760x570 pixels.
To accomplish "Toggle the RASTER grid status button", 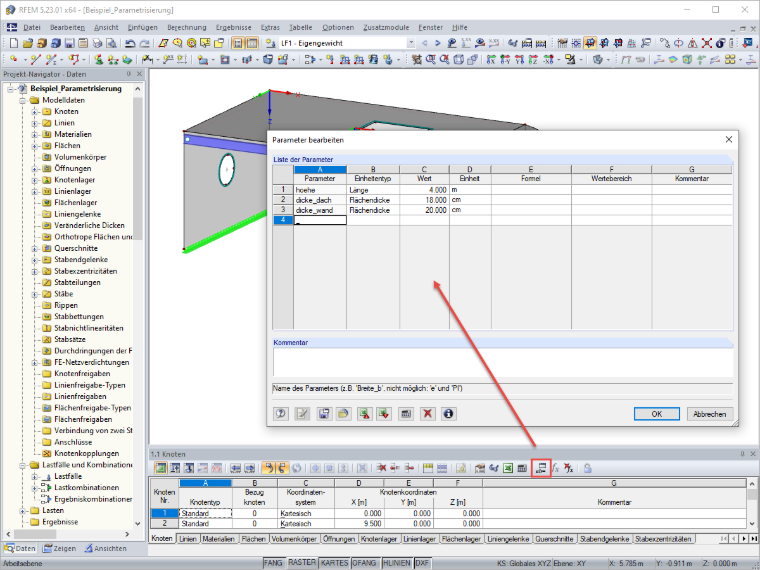I will (x=301, y=563).
